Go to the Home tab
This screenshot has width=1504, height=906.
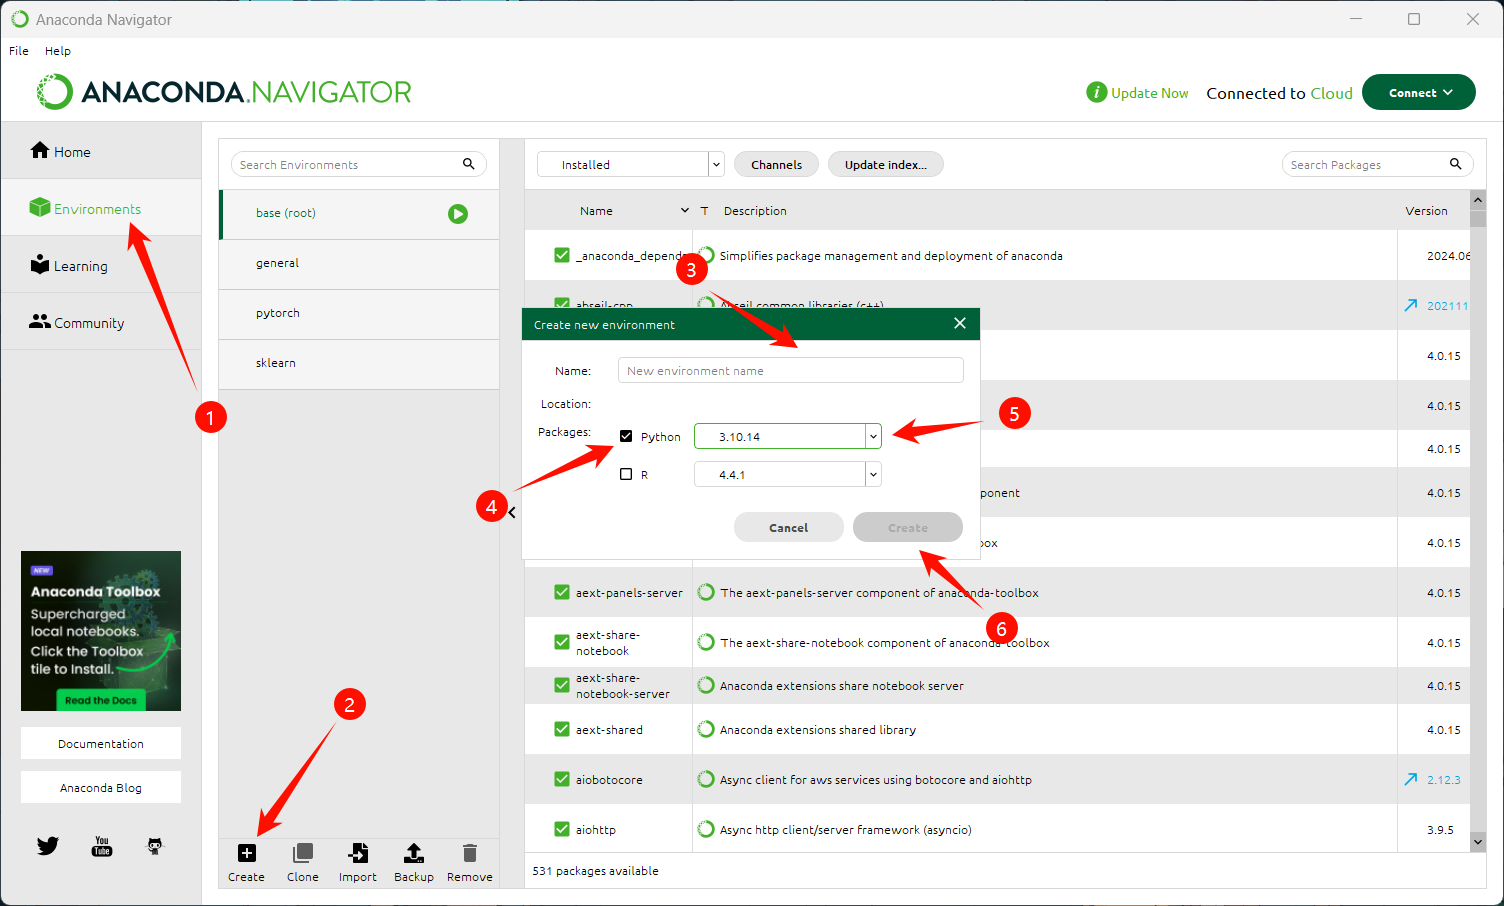(101, 151)
